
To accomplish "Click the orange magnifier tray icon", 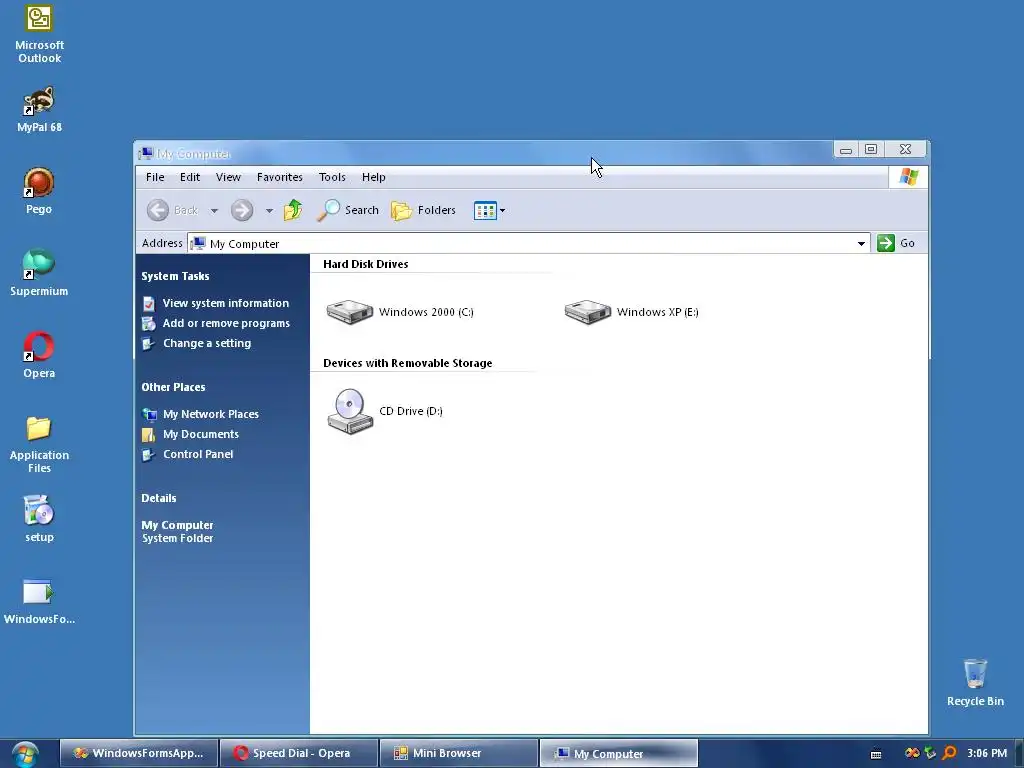I will (x=950, y=753).
